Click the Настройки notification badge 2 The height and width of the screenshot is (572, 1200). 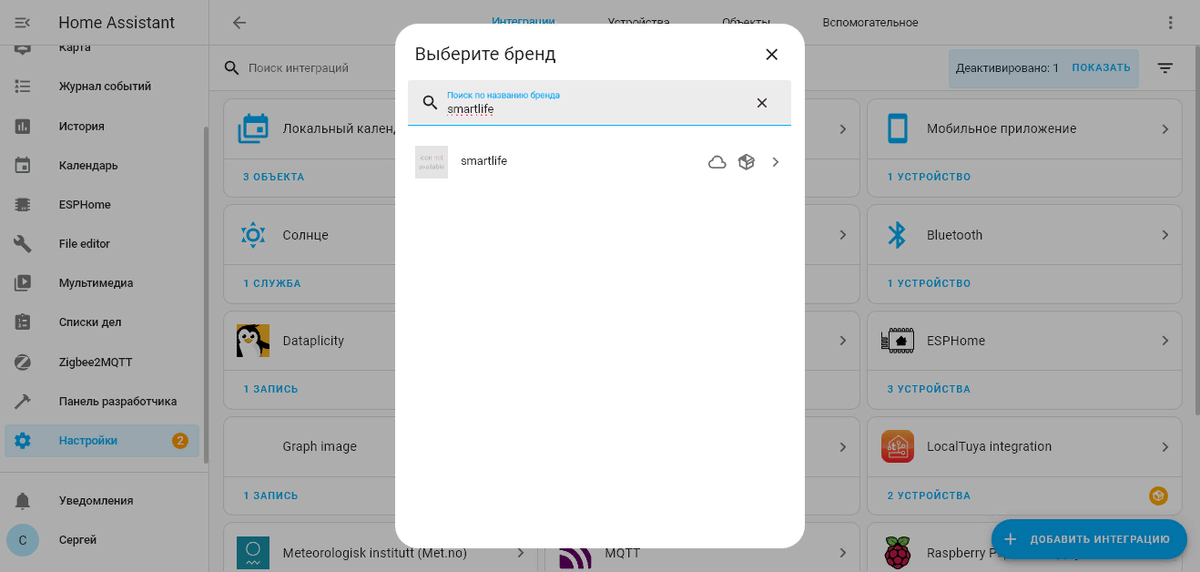coord(180,441)
